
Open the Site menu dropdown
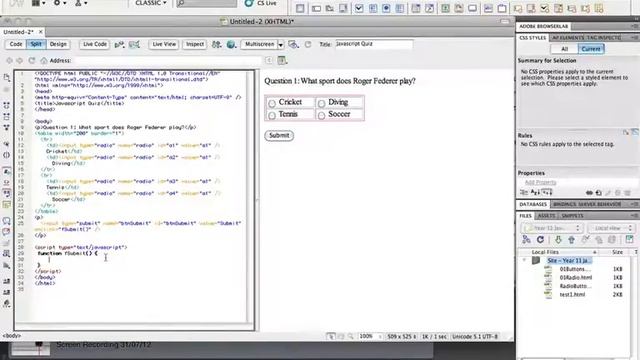pos(81,3)
